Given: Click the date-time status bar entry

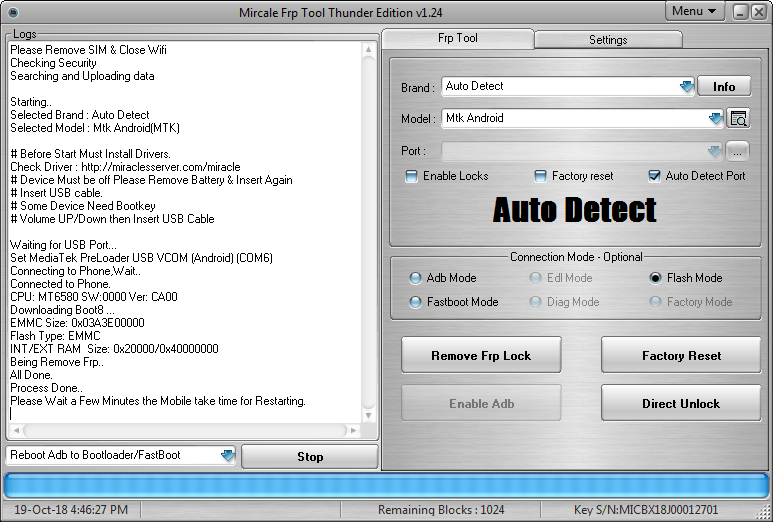Looking at the screenshot, I should pyautogui.click(x=71, y=510).
